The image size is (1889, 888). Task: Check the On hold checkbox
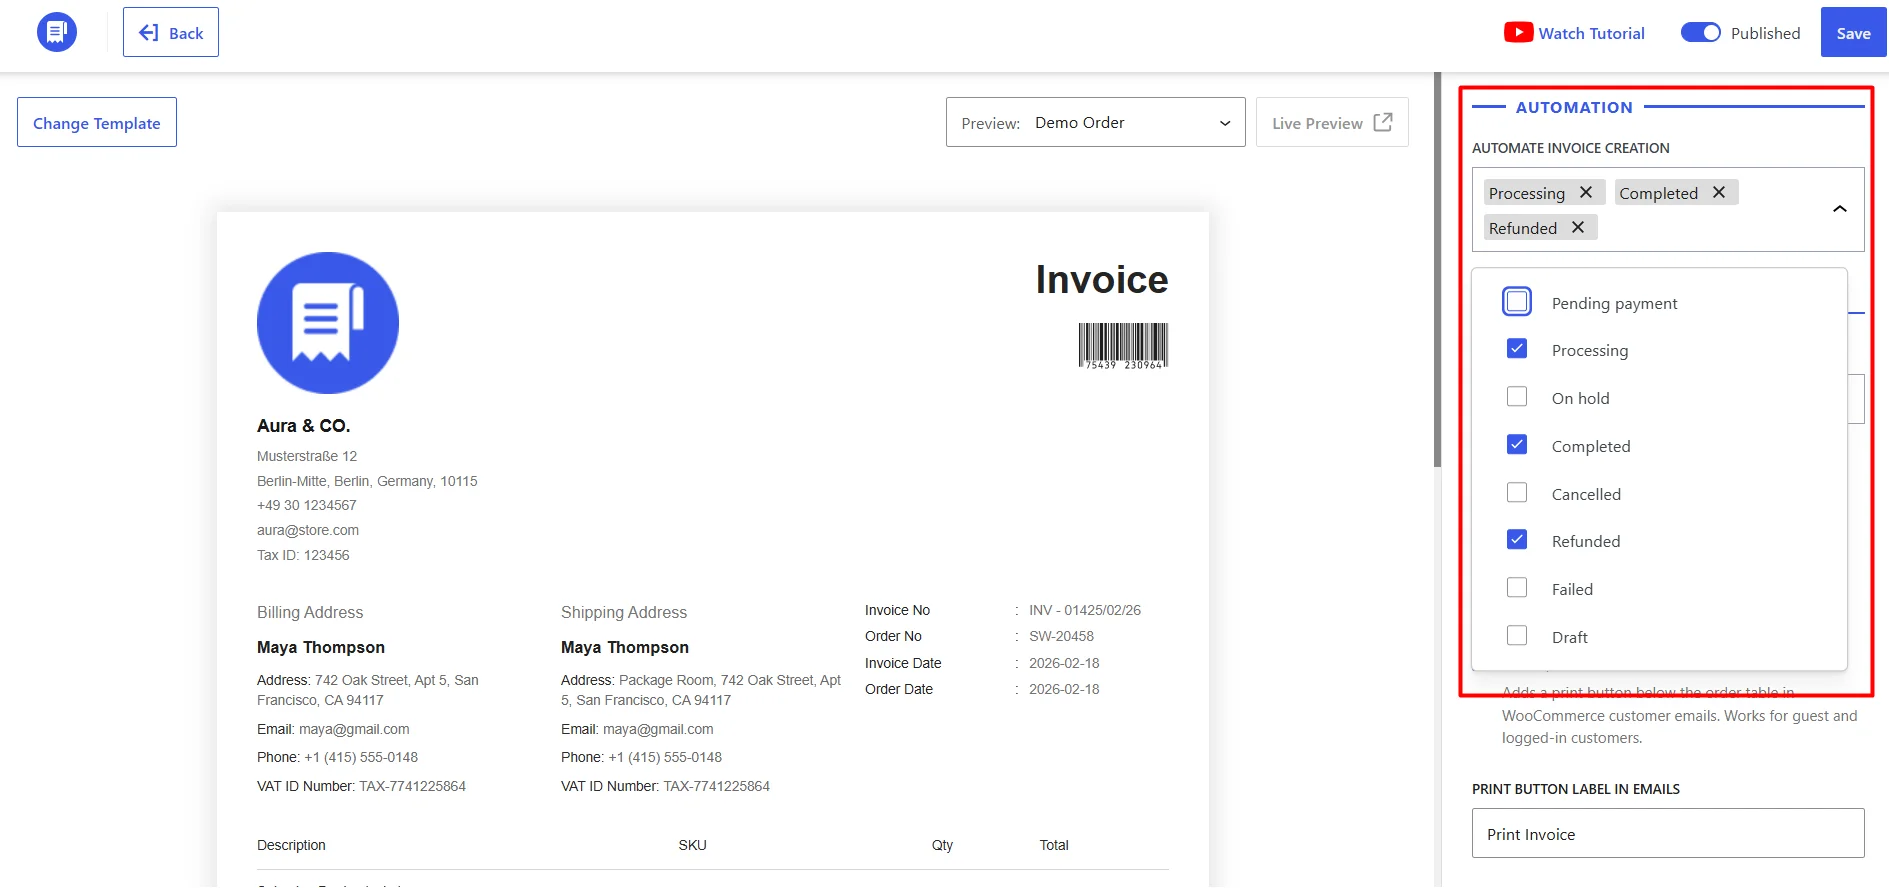1517,397
